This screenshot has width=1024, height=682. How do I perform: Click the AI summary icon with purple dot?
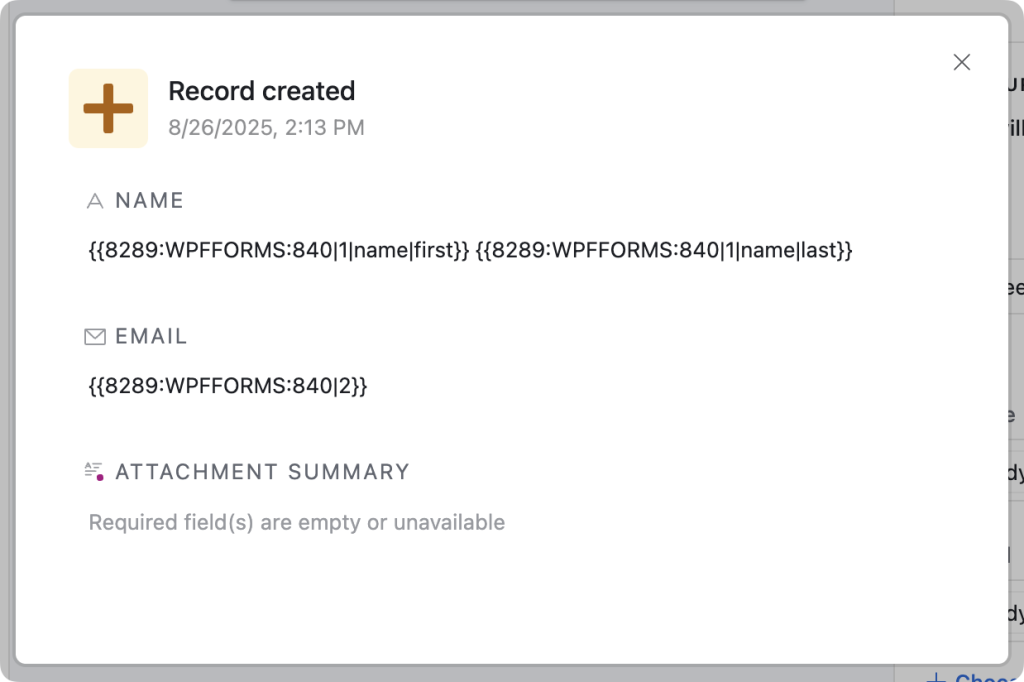(95, 468)
